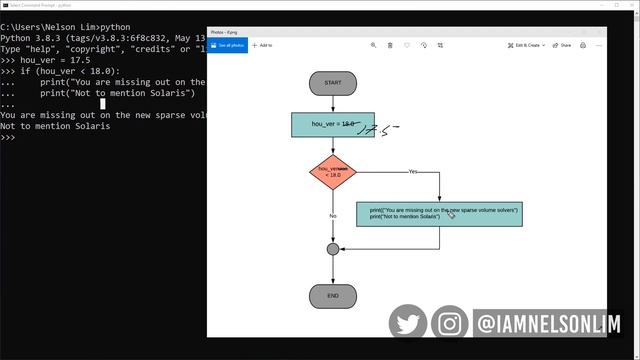The width and height of the screenshot is (640, 360).
Task: Click the favorite heart icon
Action: click(407, 45)
